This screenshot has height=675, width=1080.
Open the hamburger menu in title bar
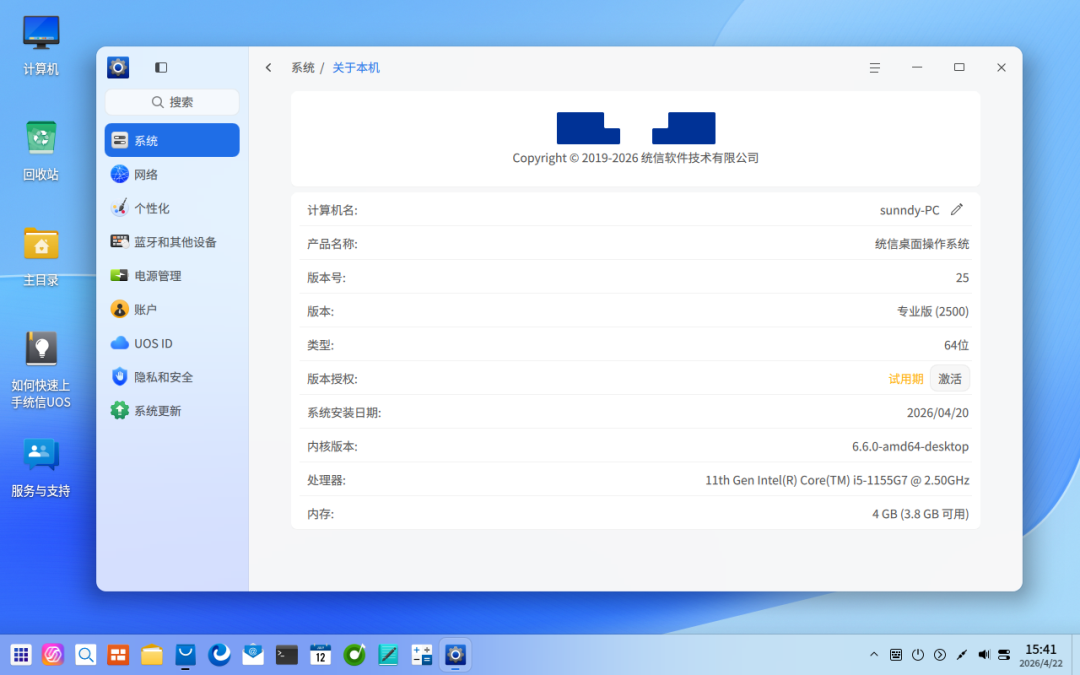coord(875,68)
